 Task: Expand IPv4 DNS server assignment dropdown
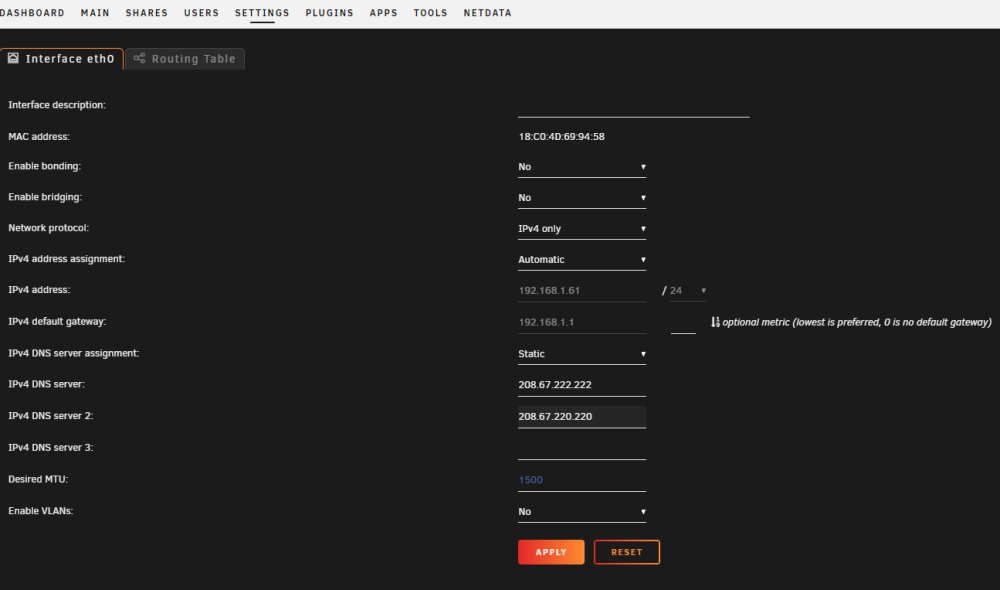pos(582,354)
